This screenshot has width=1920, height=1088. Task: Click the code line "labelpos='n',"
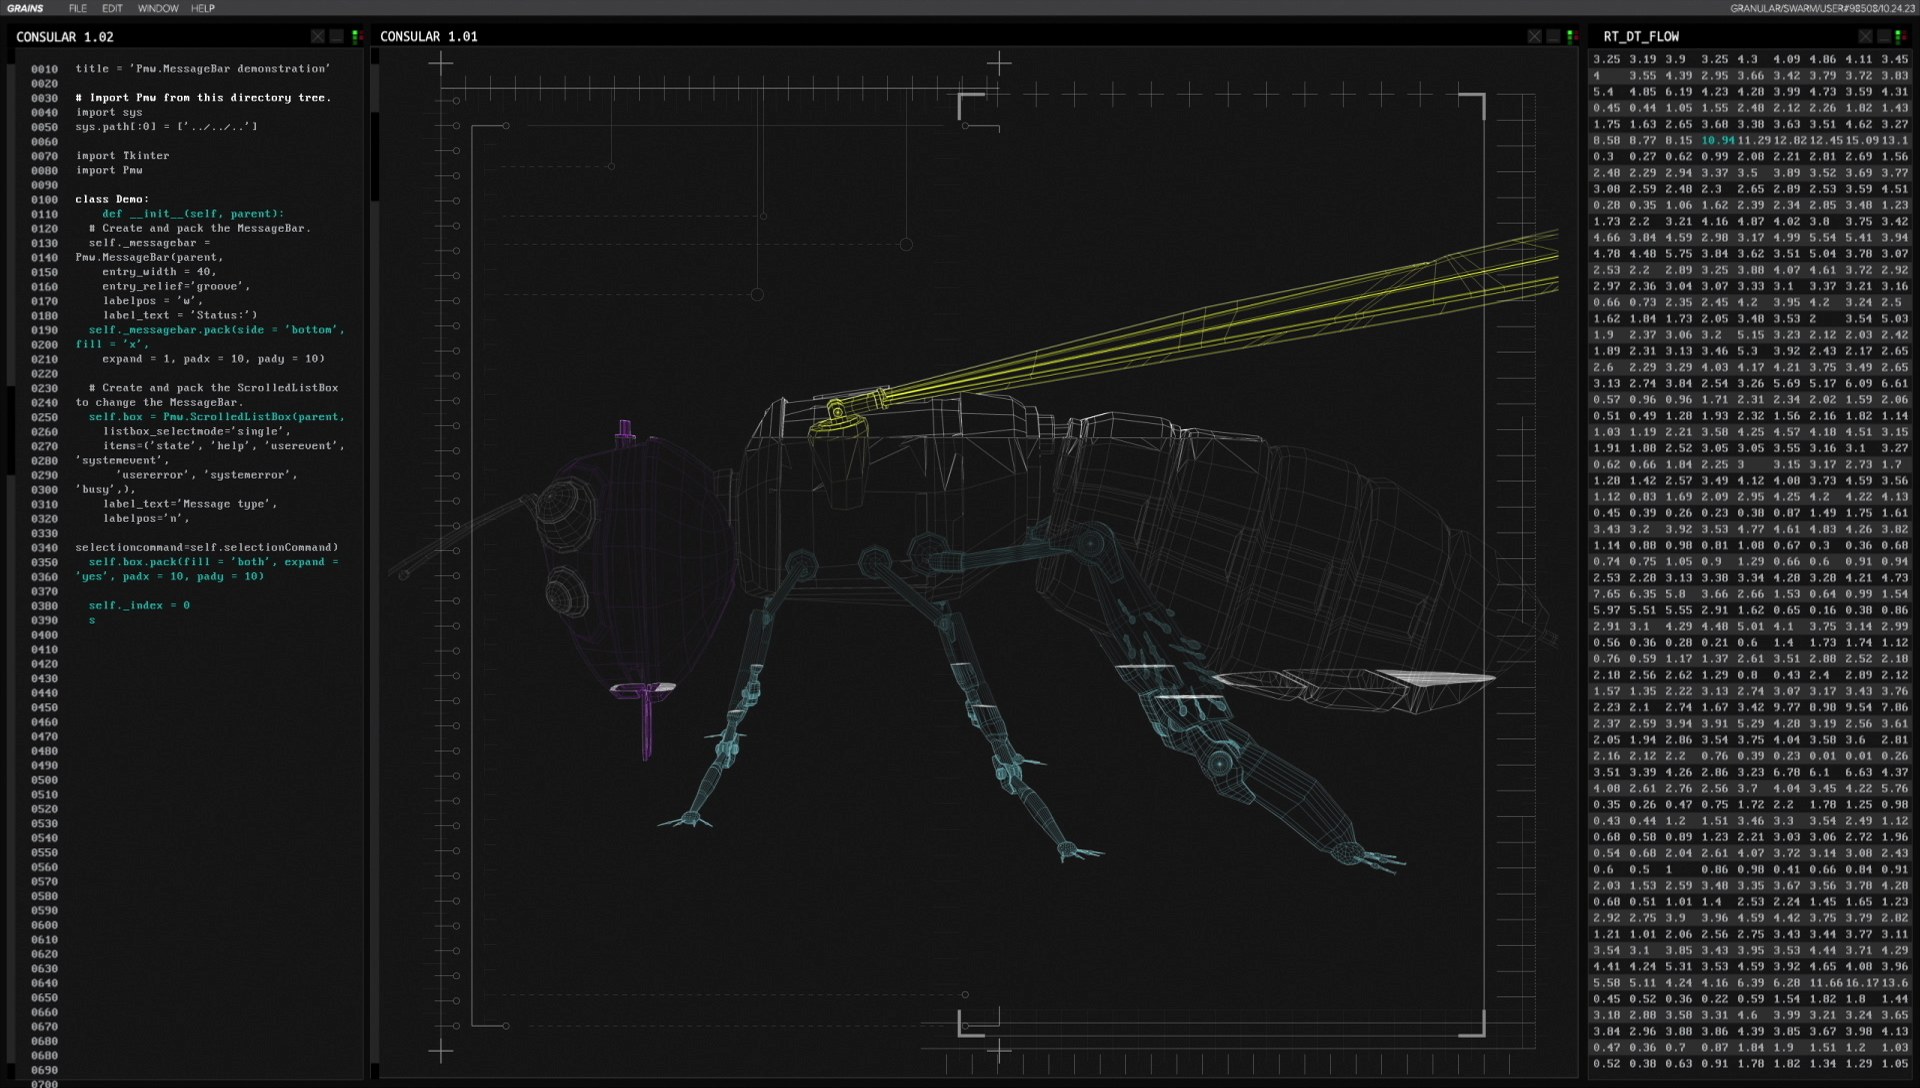click(x=146, y=518)
